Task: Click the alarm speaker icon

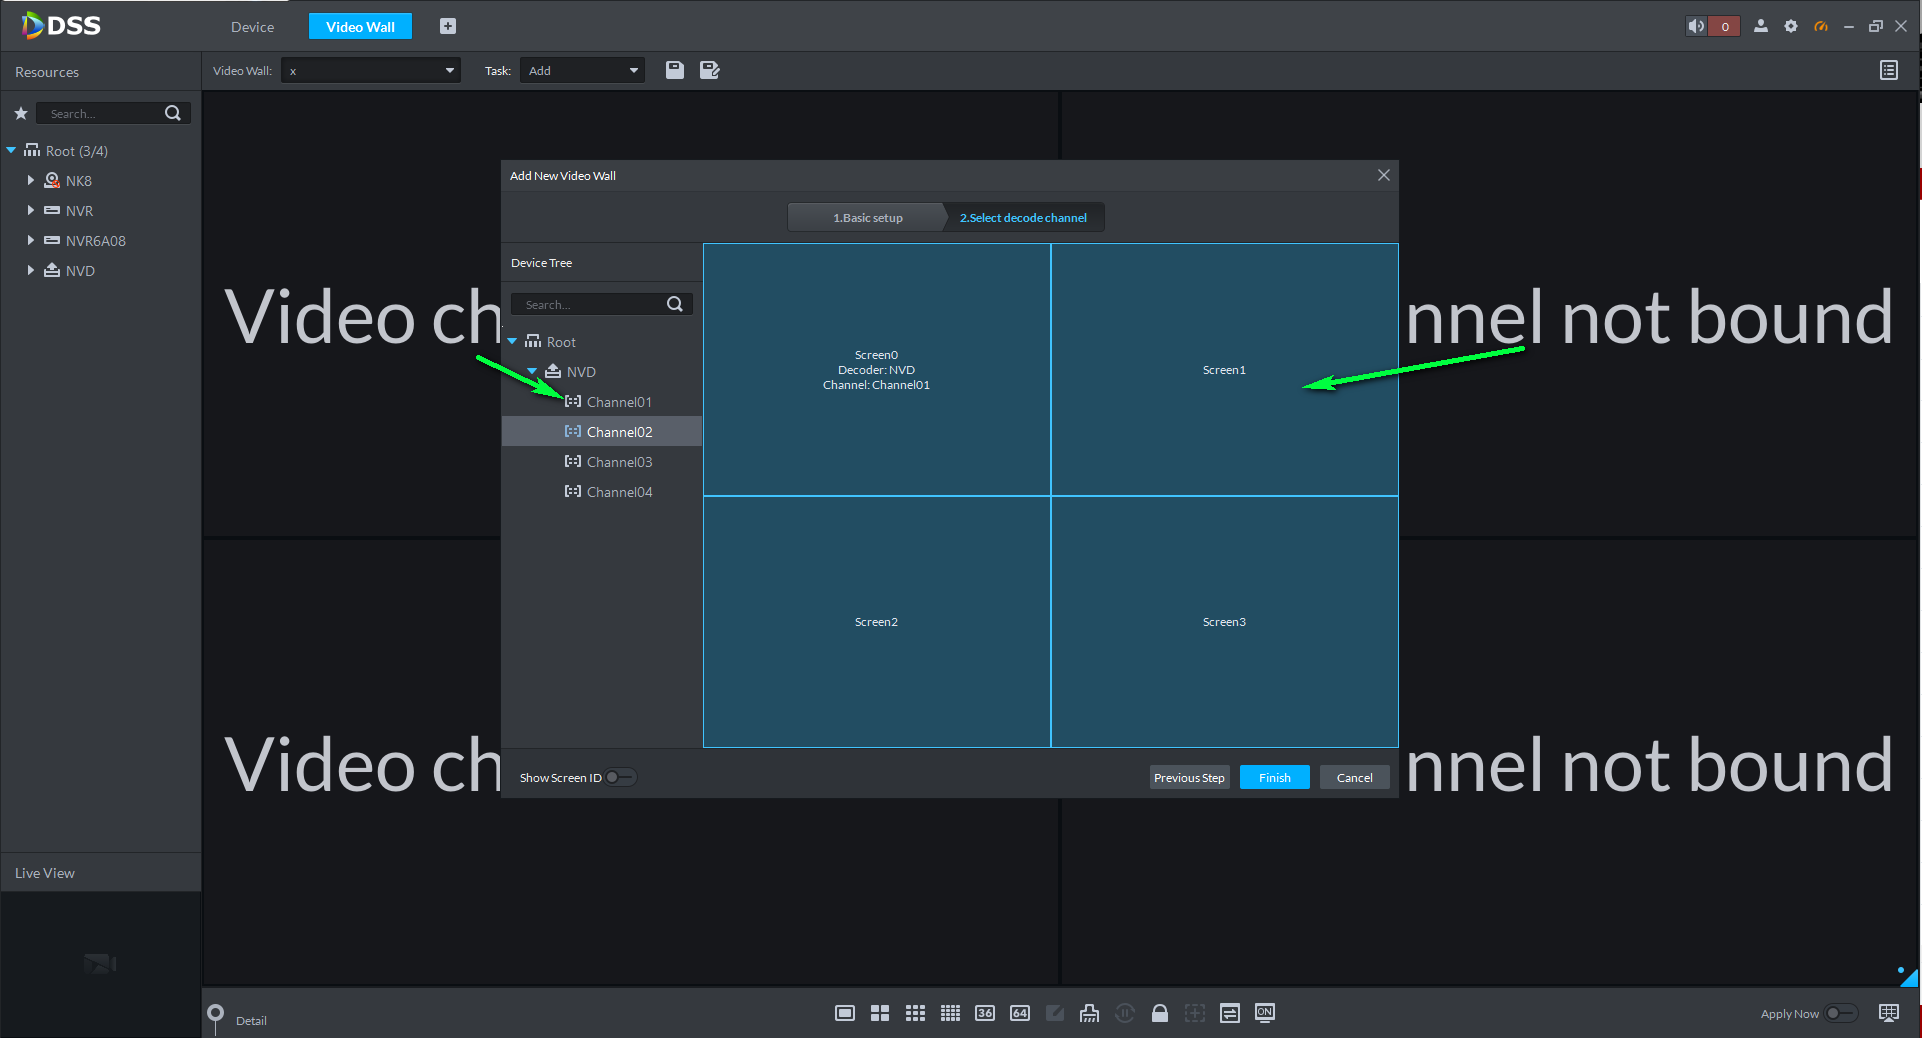Action: tap(1696, 26)
